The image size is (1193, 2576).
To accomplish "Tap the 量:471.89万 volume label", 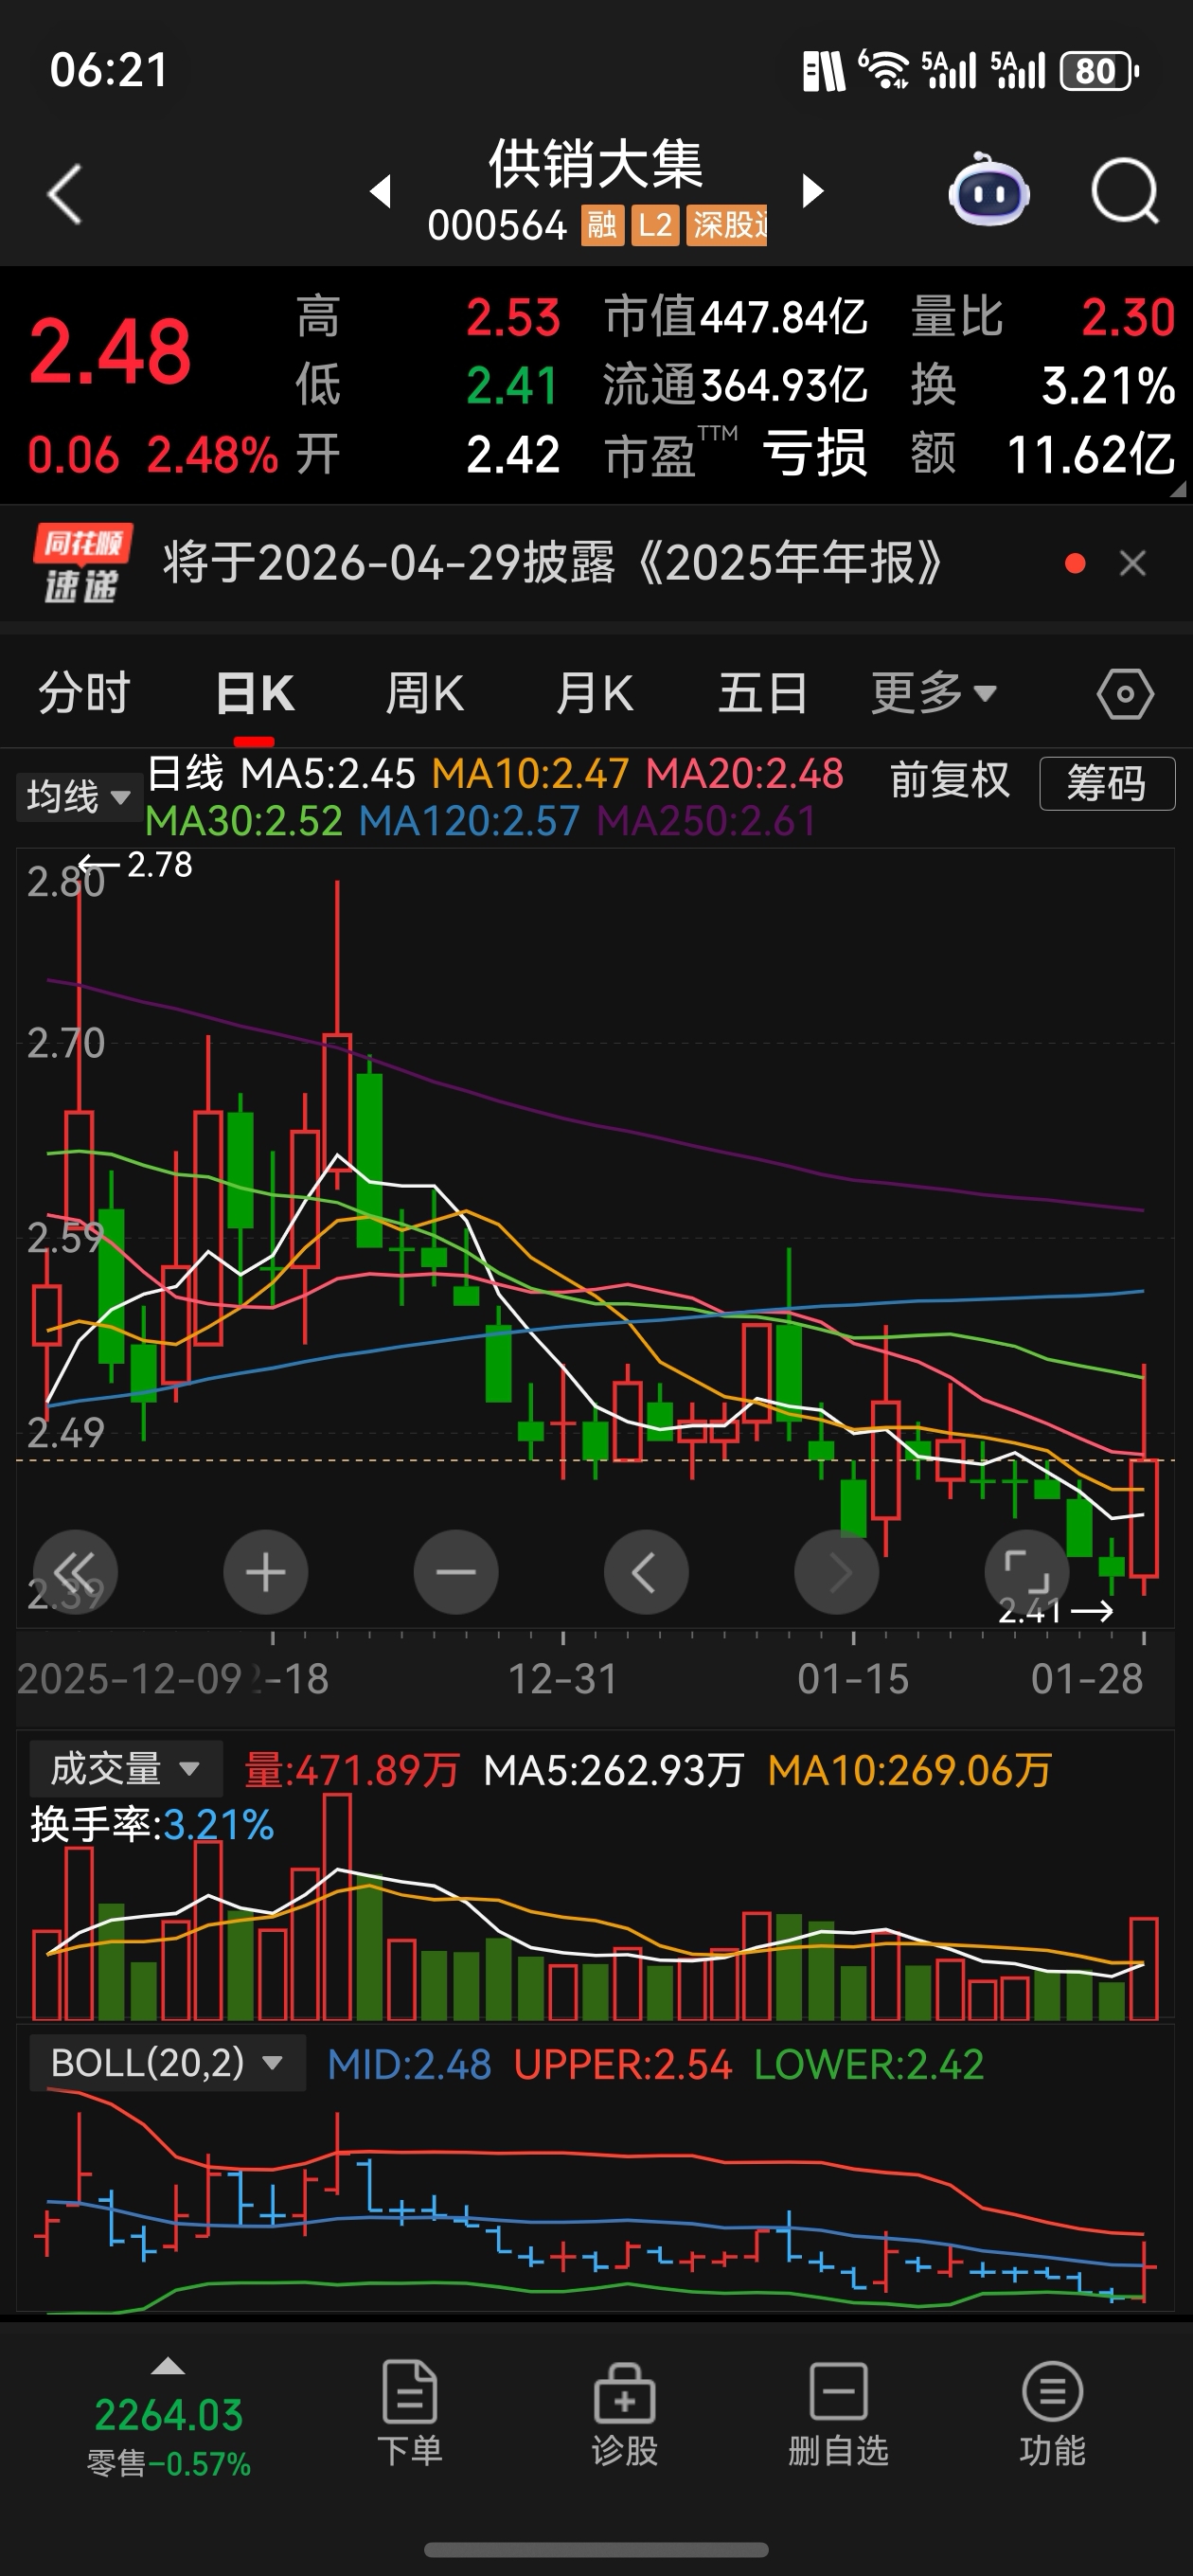I will [352, 1770].
